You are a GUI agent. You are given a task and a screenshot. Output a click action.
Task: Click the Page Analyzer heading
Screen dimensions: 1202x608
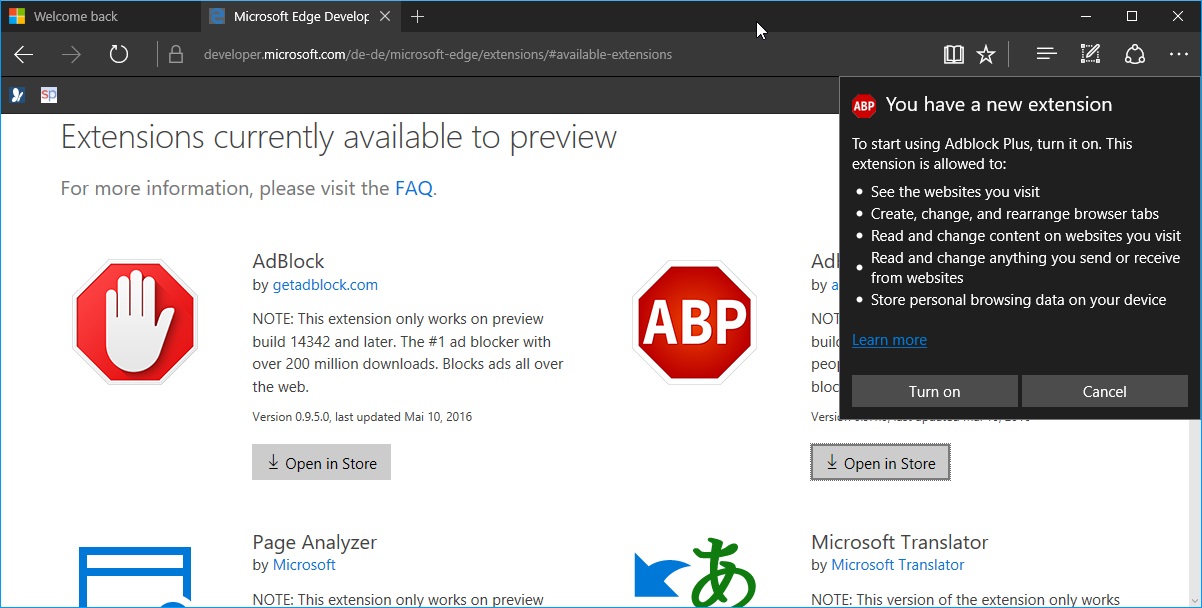pos(315,543)
